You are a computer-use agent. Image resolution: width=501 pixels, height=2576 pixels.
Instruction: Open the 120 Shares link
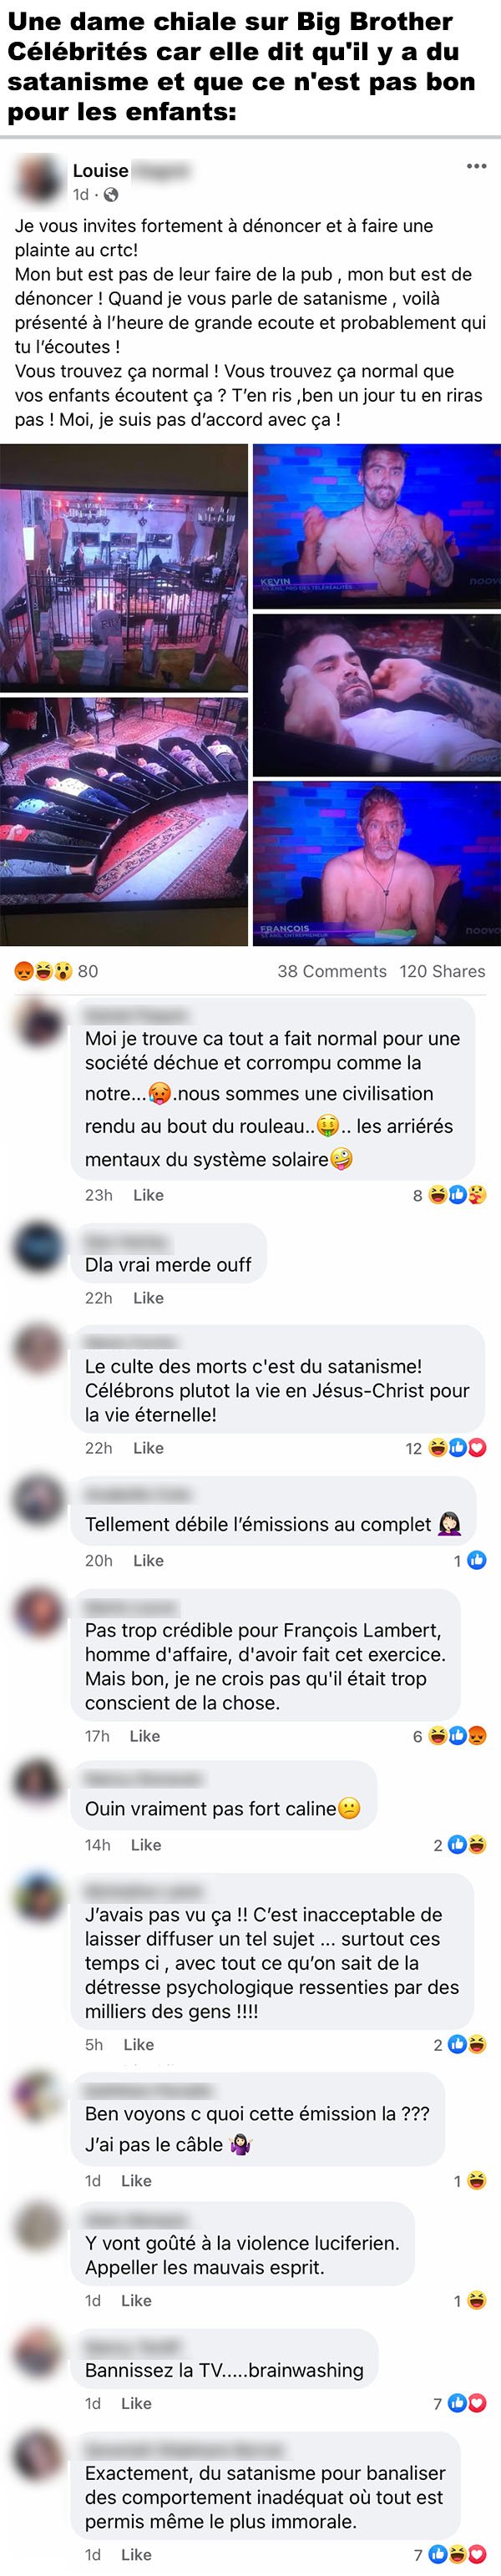(x=442, y=971)
